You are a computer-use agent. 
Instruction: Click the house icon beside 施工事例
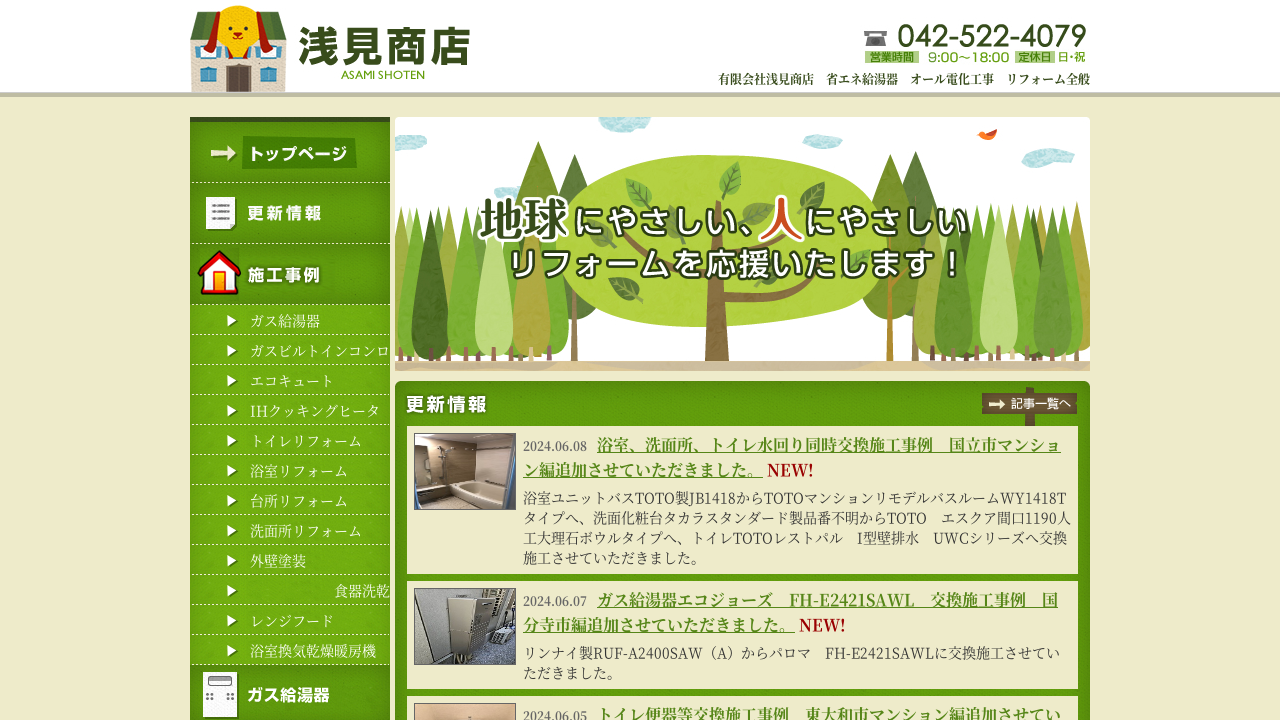coord(219,273)
